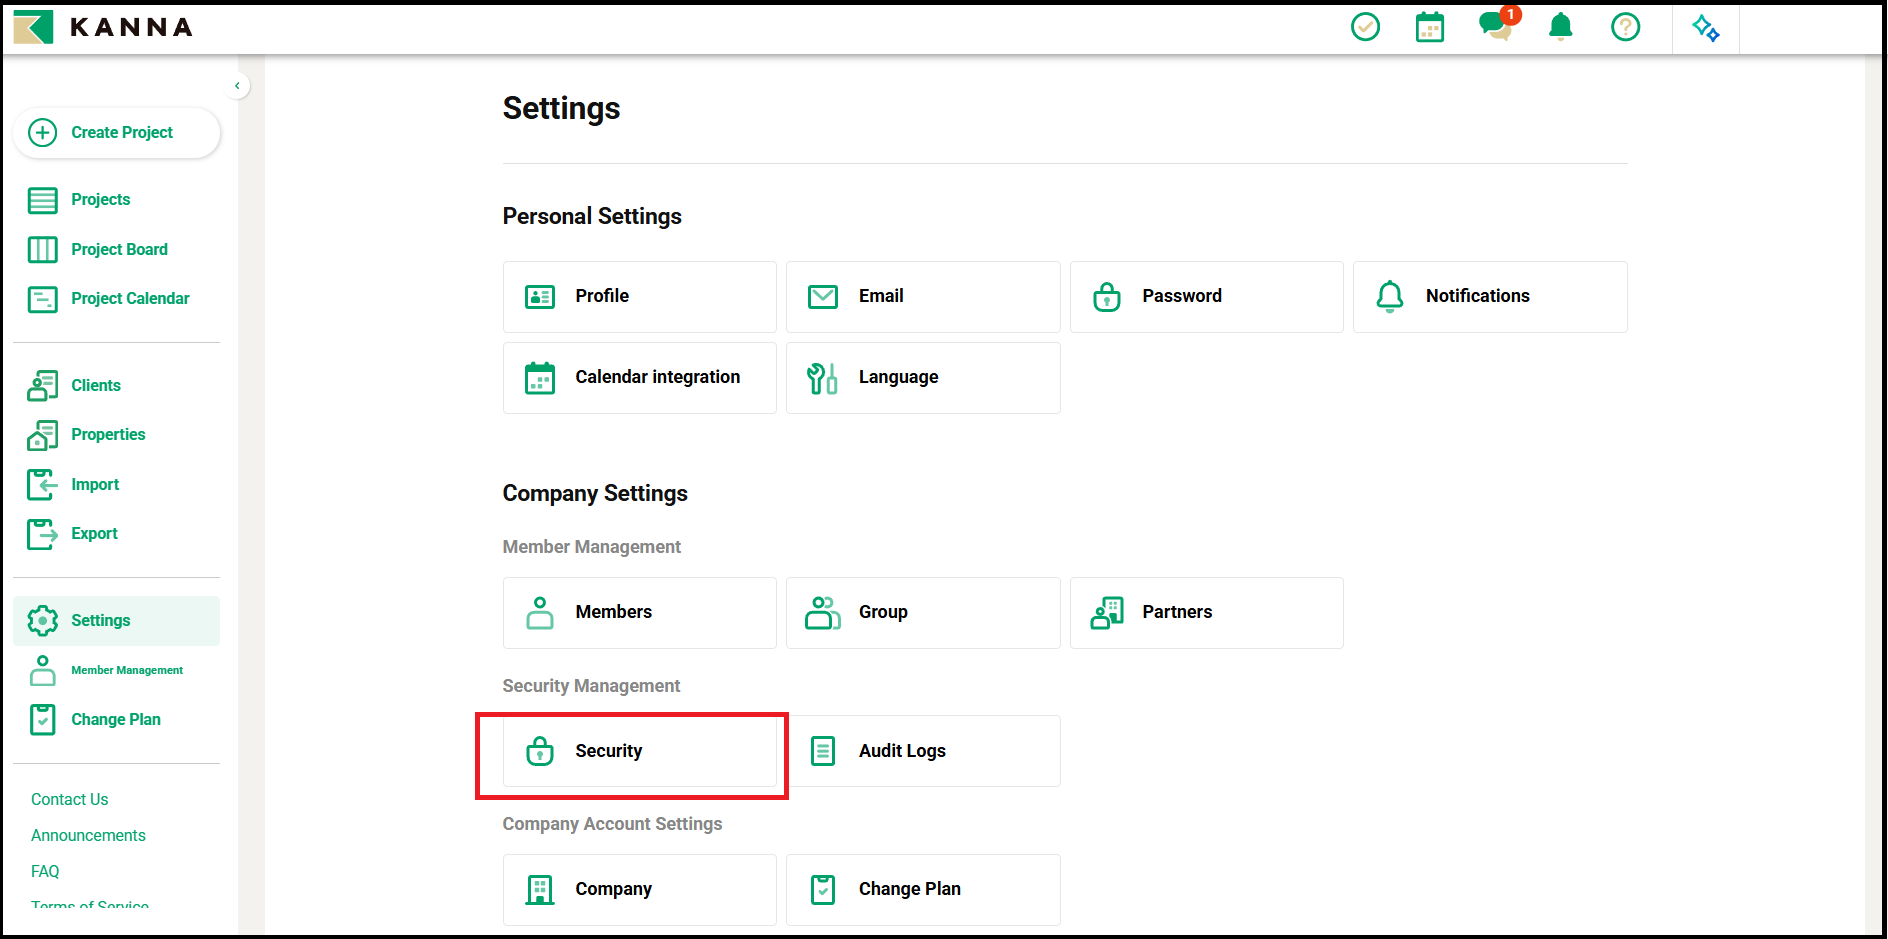The image size is (1888, 939).
Task: Click the Contact Us link
Action: (70, 799)
